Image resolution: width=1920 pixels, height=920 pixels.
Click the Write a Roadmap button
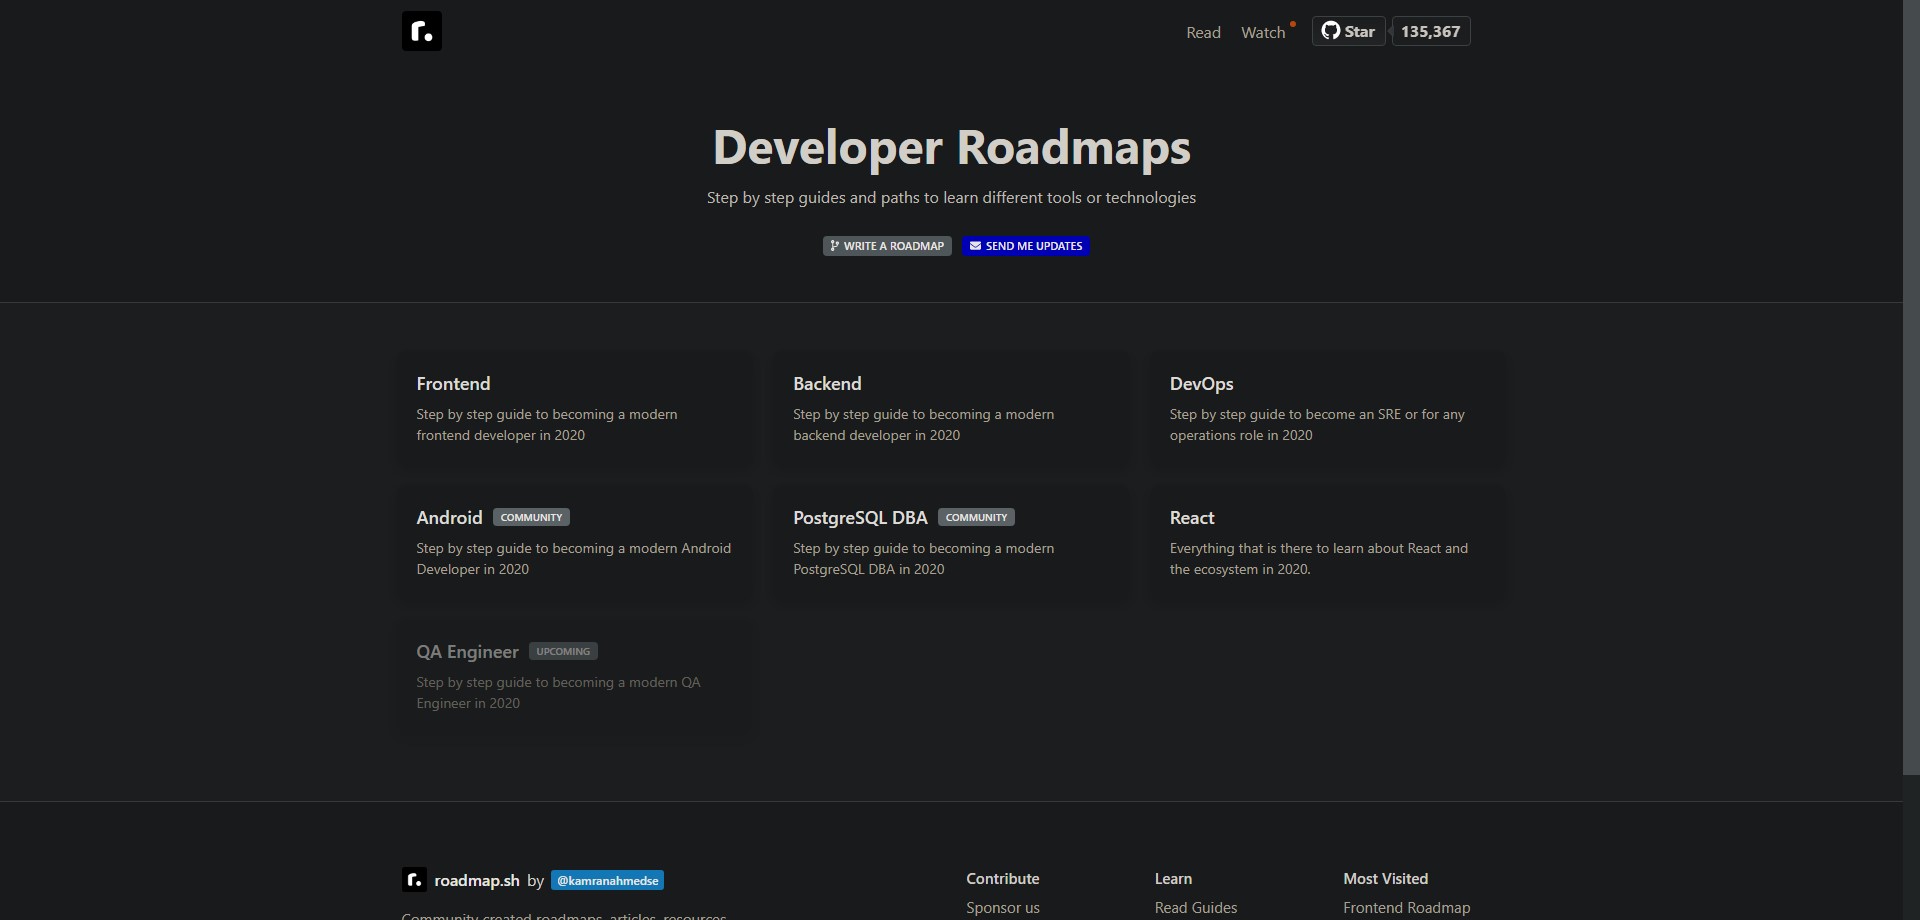point(887,246)
